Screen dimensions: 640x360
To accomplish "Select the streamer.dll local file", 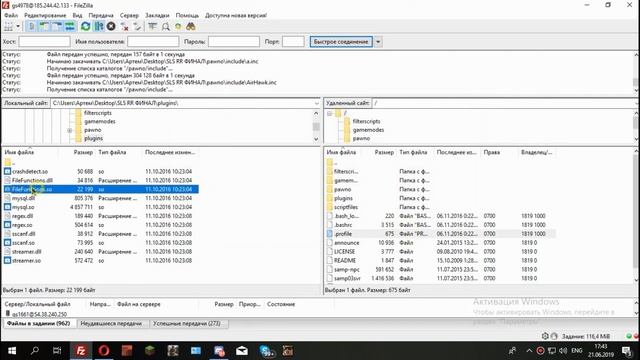I will pos(101,251).
